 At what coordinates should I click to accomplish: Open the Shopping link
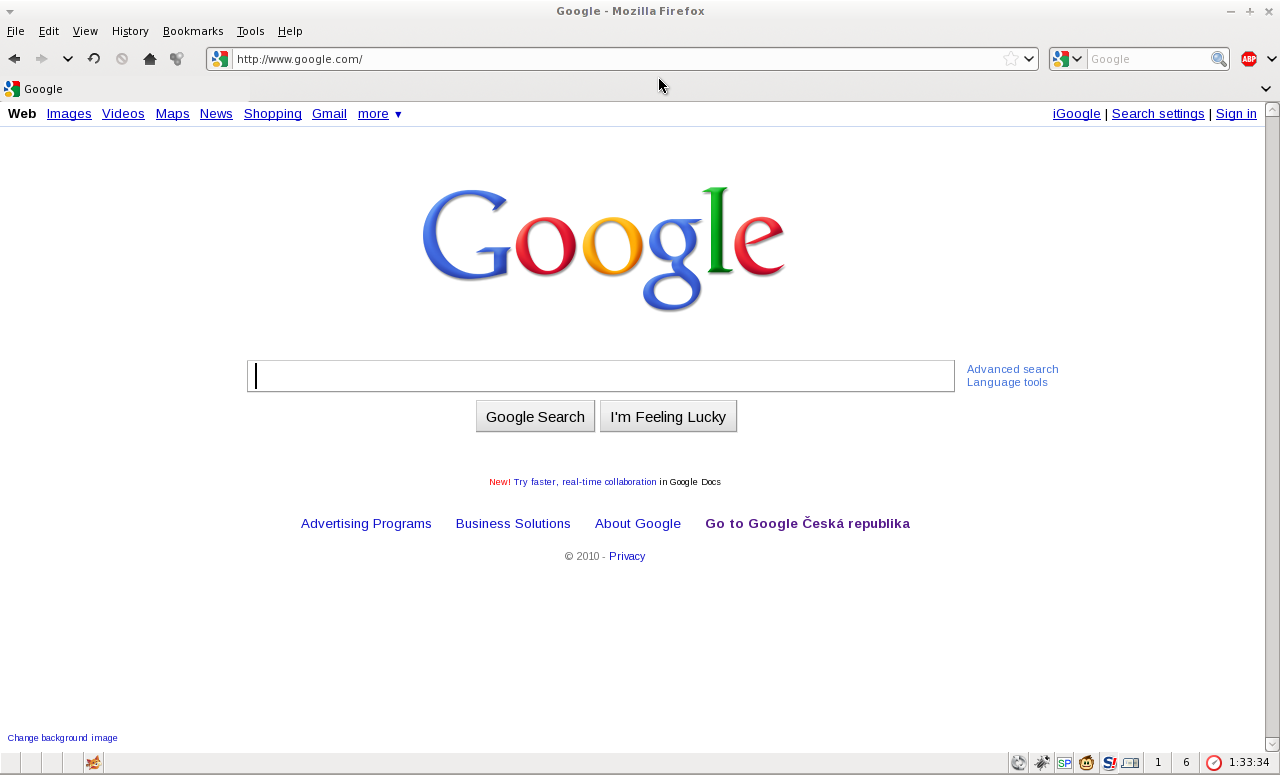pos(273,114)
